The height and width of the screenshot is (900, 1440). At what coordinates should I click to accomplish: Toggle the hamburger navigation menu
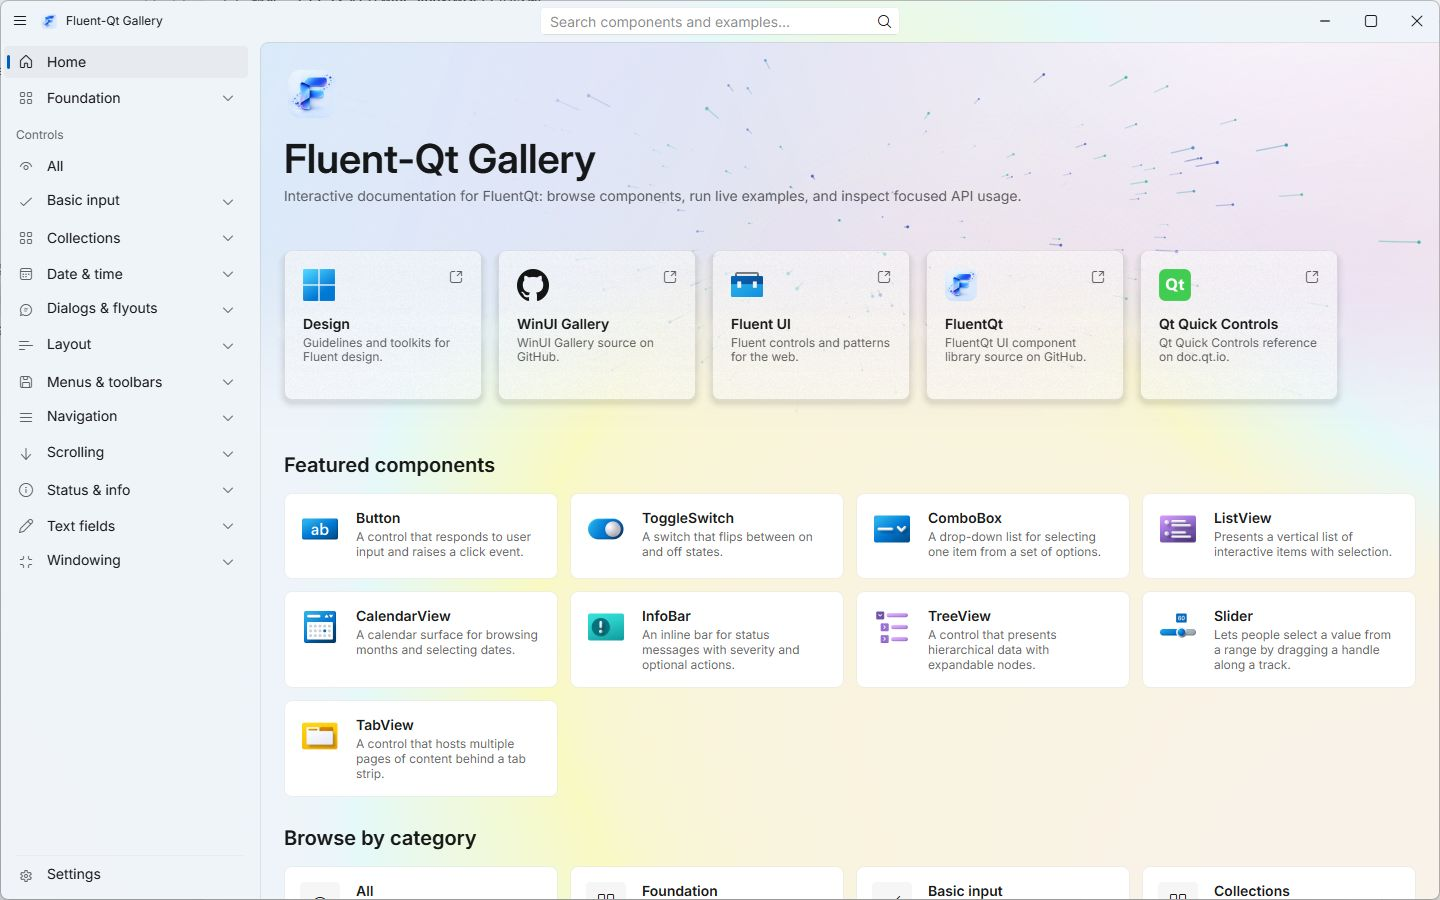[20, 21]
